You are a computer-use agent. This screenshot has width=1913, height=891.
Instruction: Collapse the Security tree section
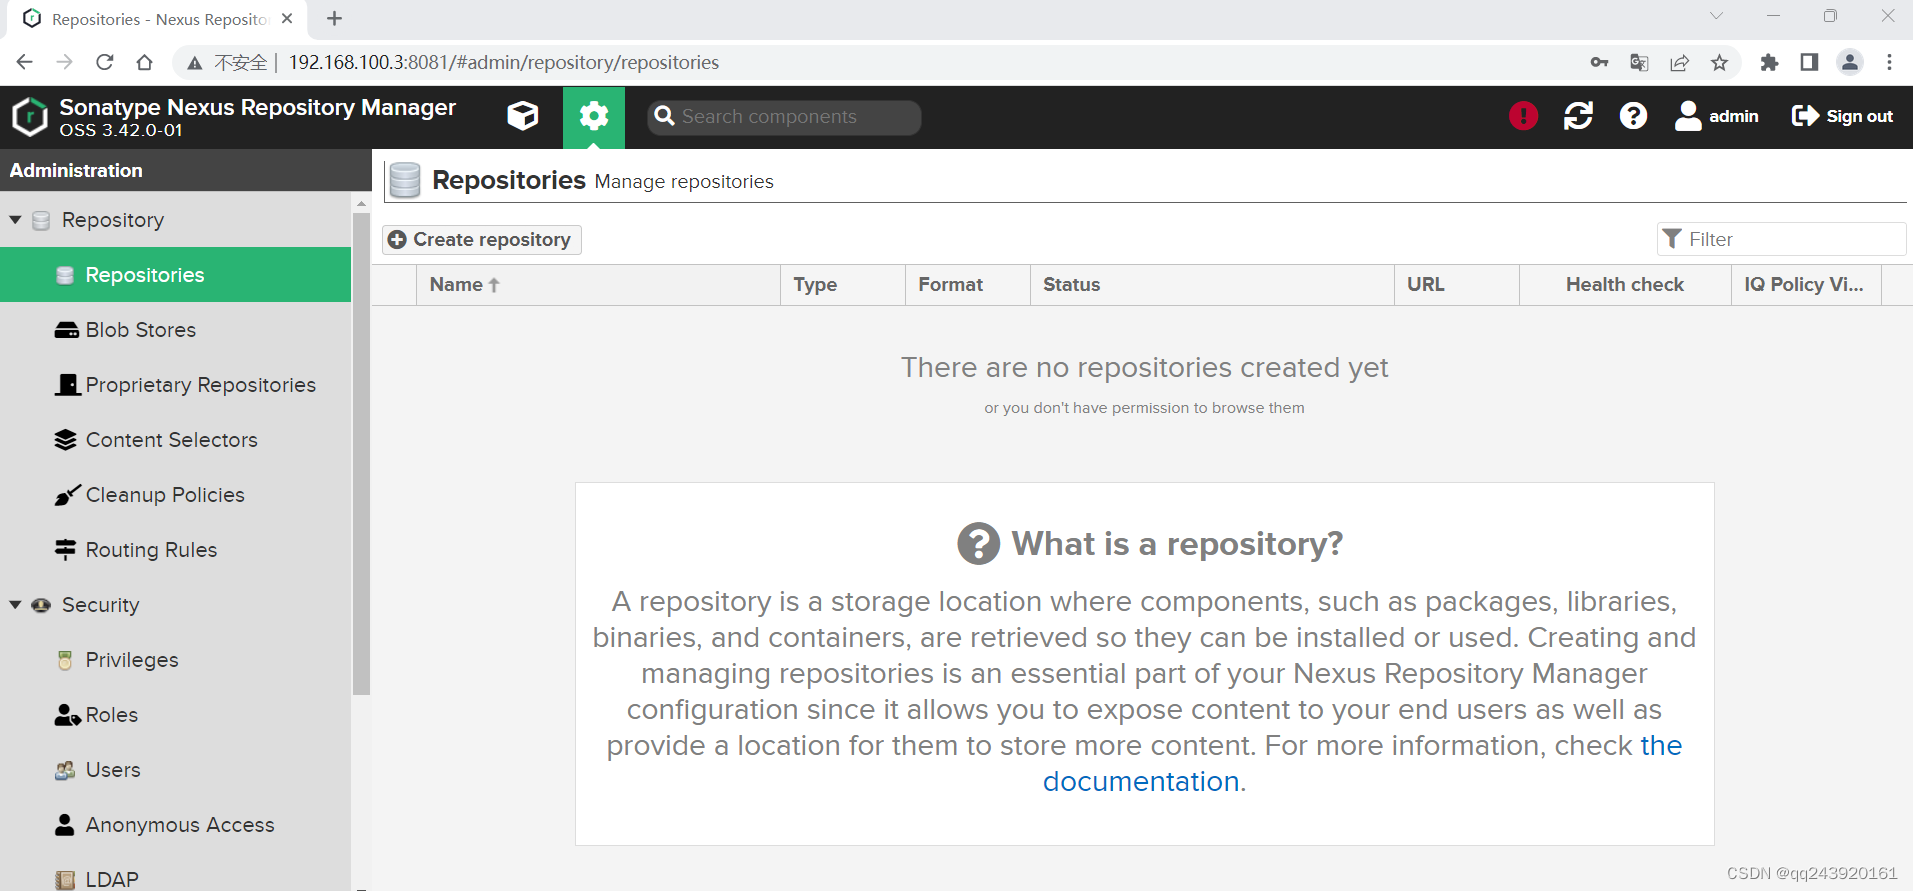(15, 605)
